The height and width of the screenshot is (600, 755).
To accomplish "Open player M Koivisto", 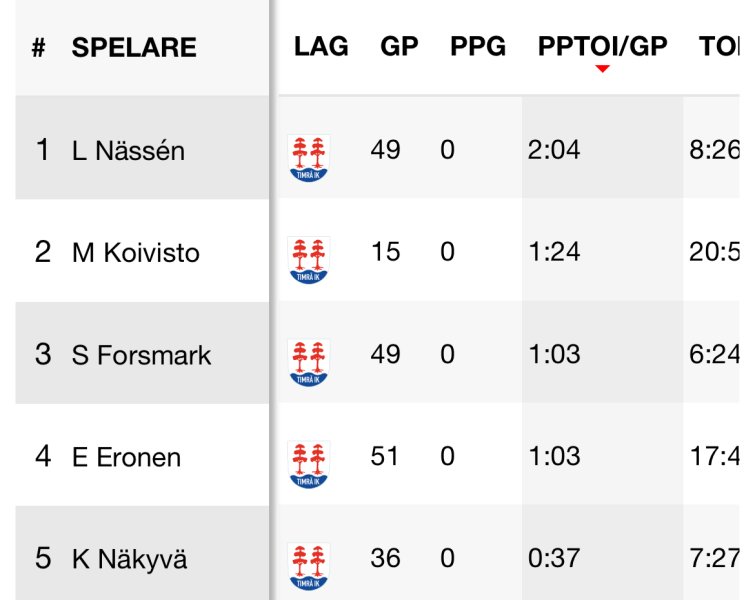I will pos(135,253).
